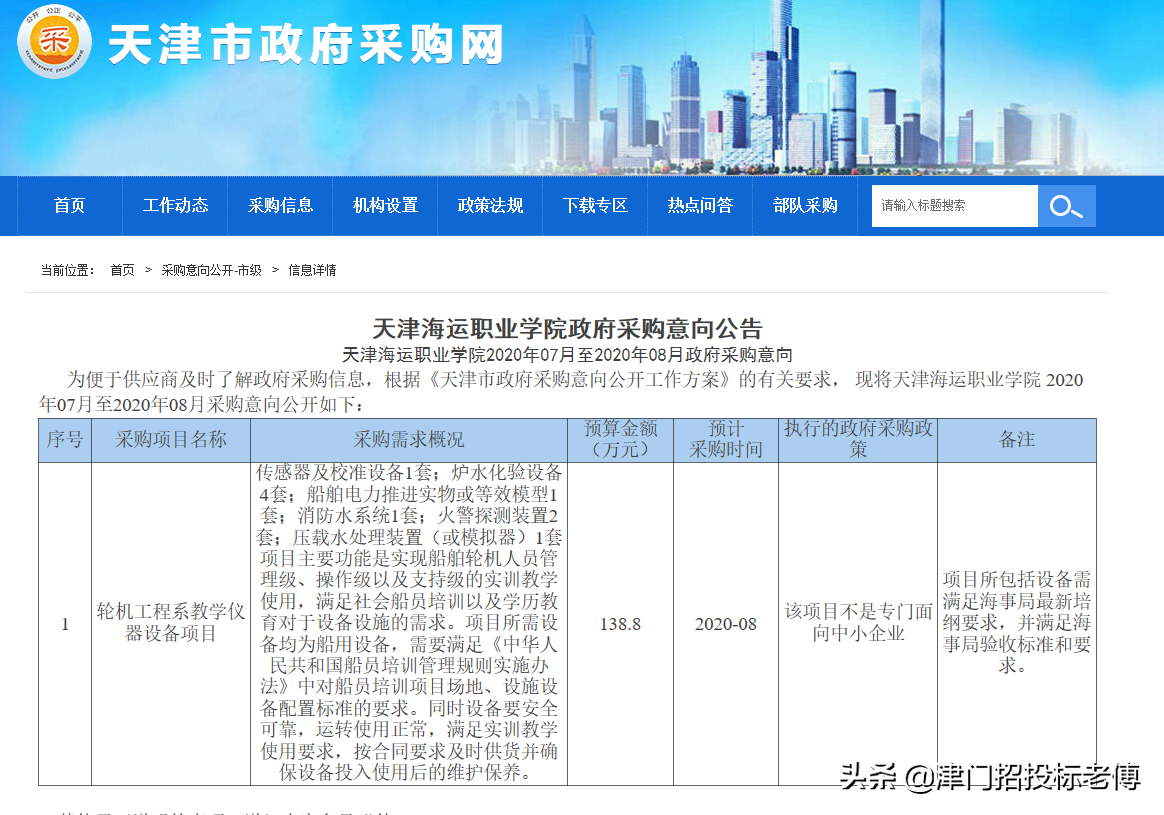Open the 机构设置 section
The height and width of the screenshot is (815, 1164).
(385, 205)
